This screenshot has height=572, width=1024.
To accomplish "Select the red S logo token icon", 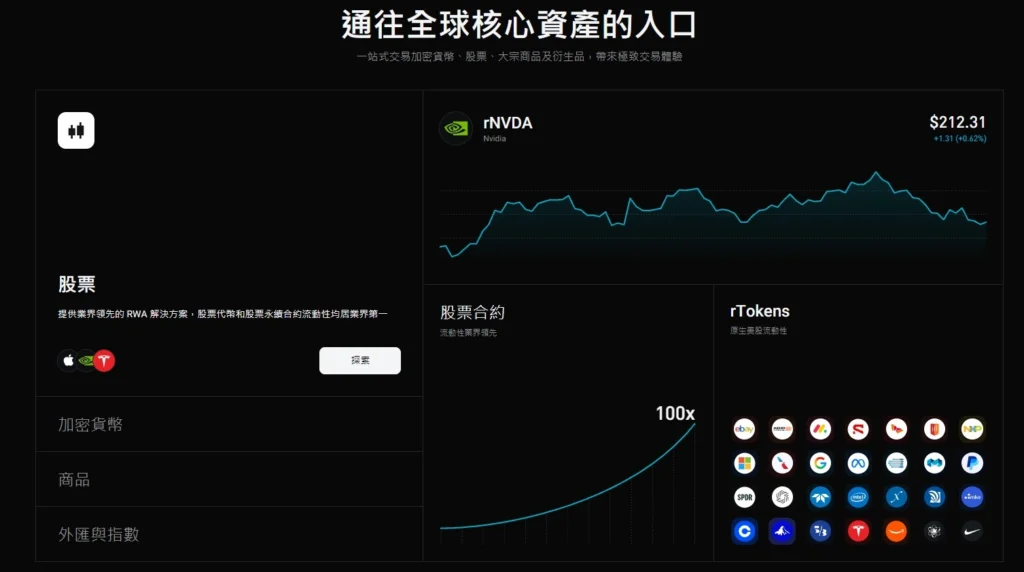I will [858, 429].
